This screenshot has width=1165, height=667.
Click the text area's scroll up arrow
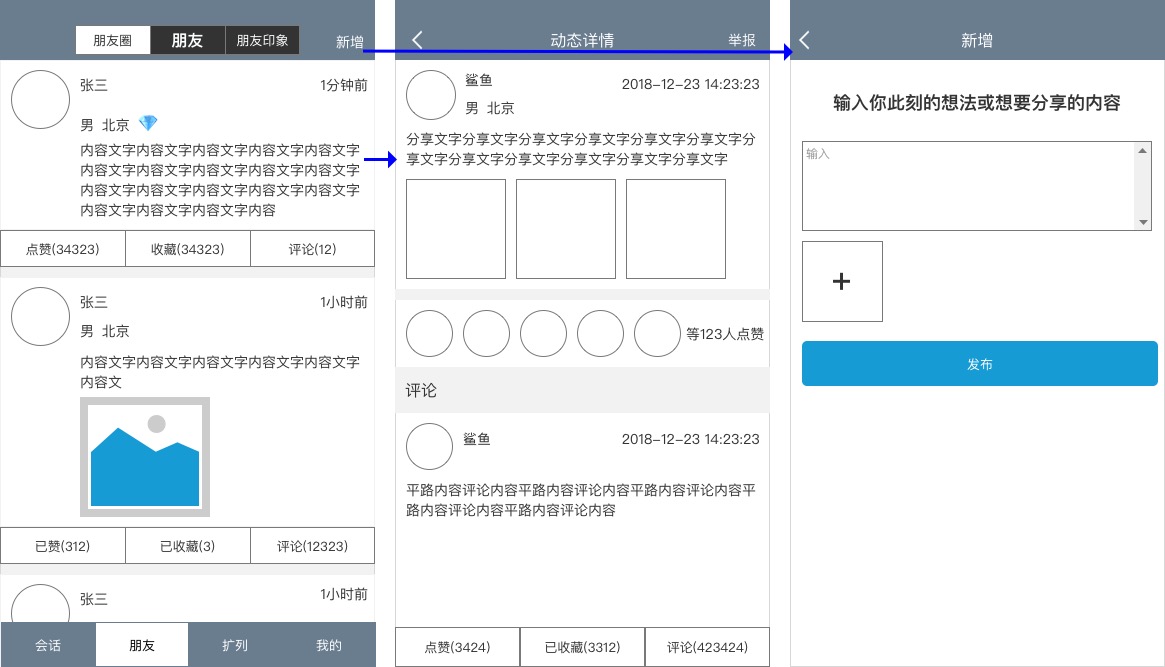(x=1143, y=151)
